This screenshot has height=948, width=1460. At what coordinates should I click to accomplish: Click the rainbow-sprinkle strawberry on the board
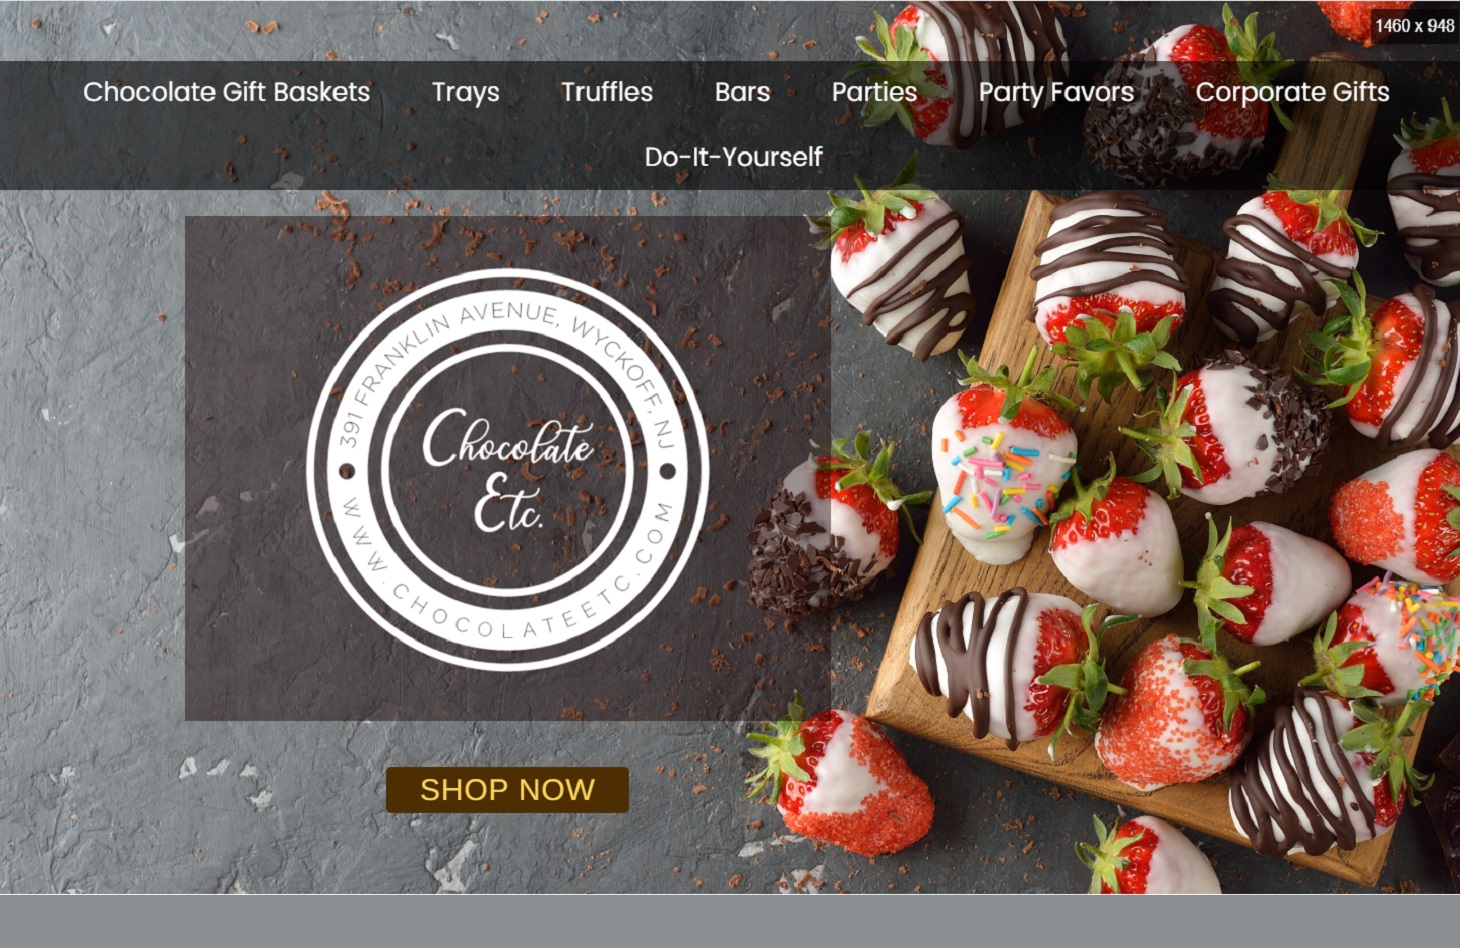click(x=1003, y=478)
